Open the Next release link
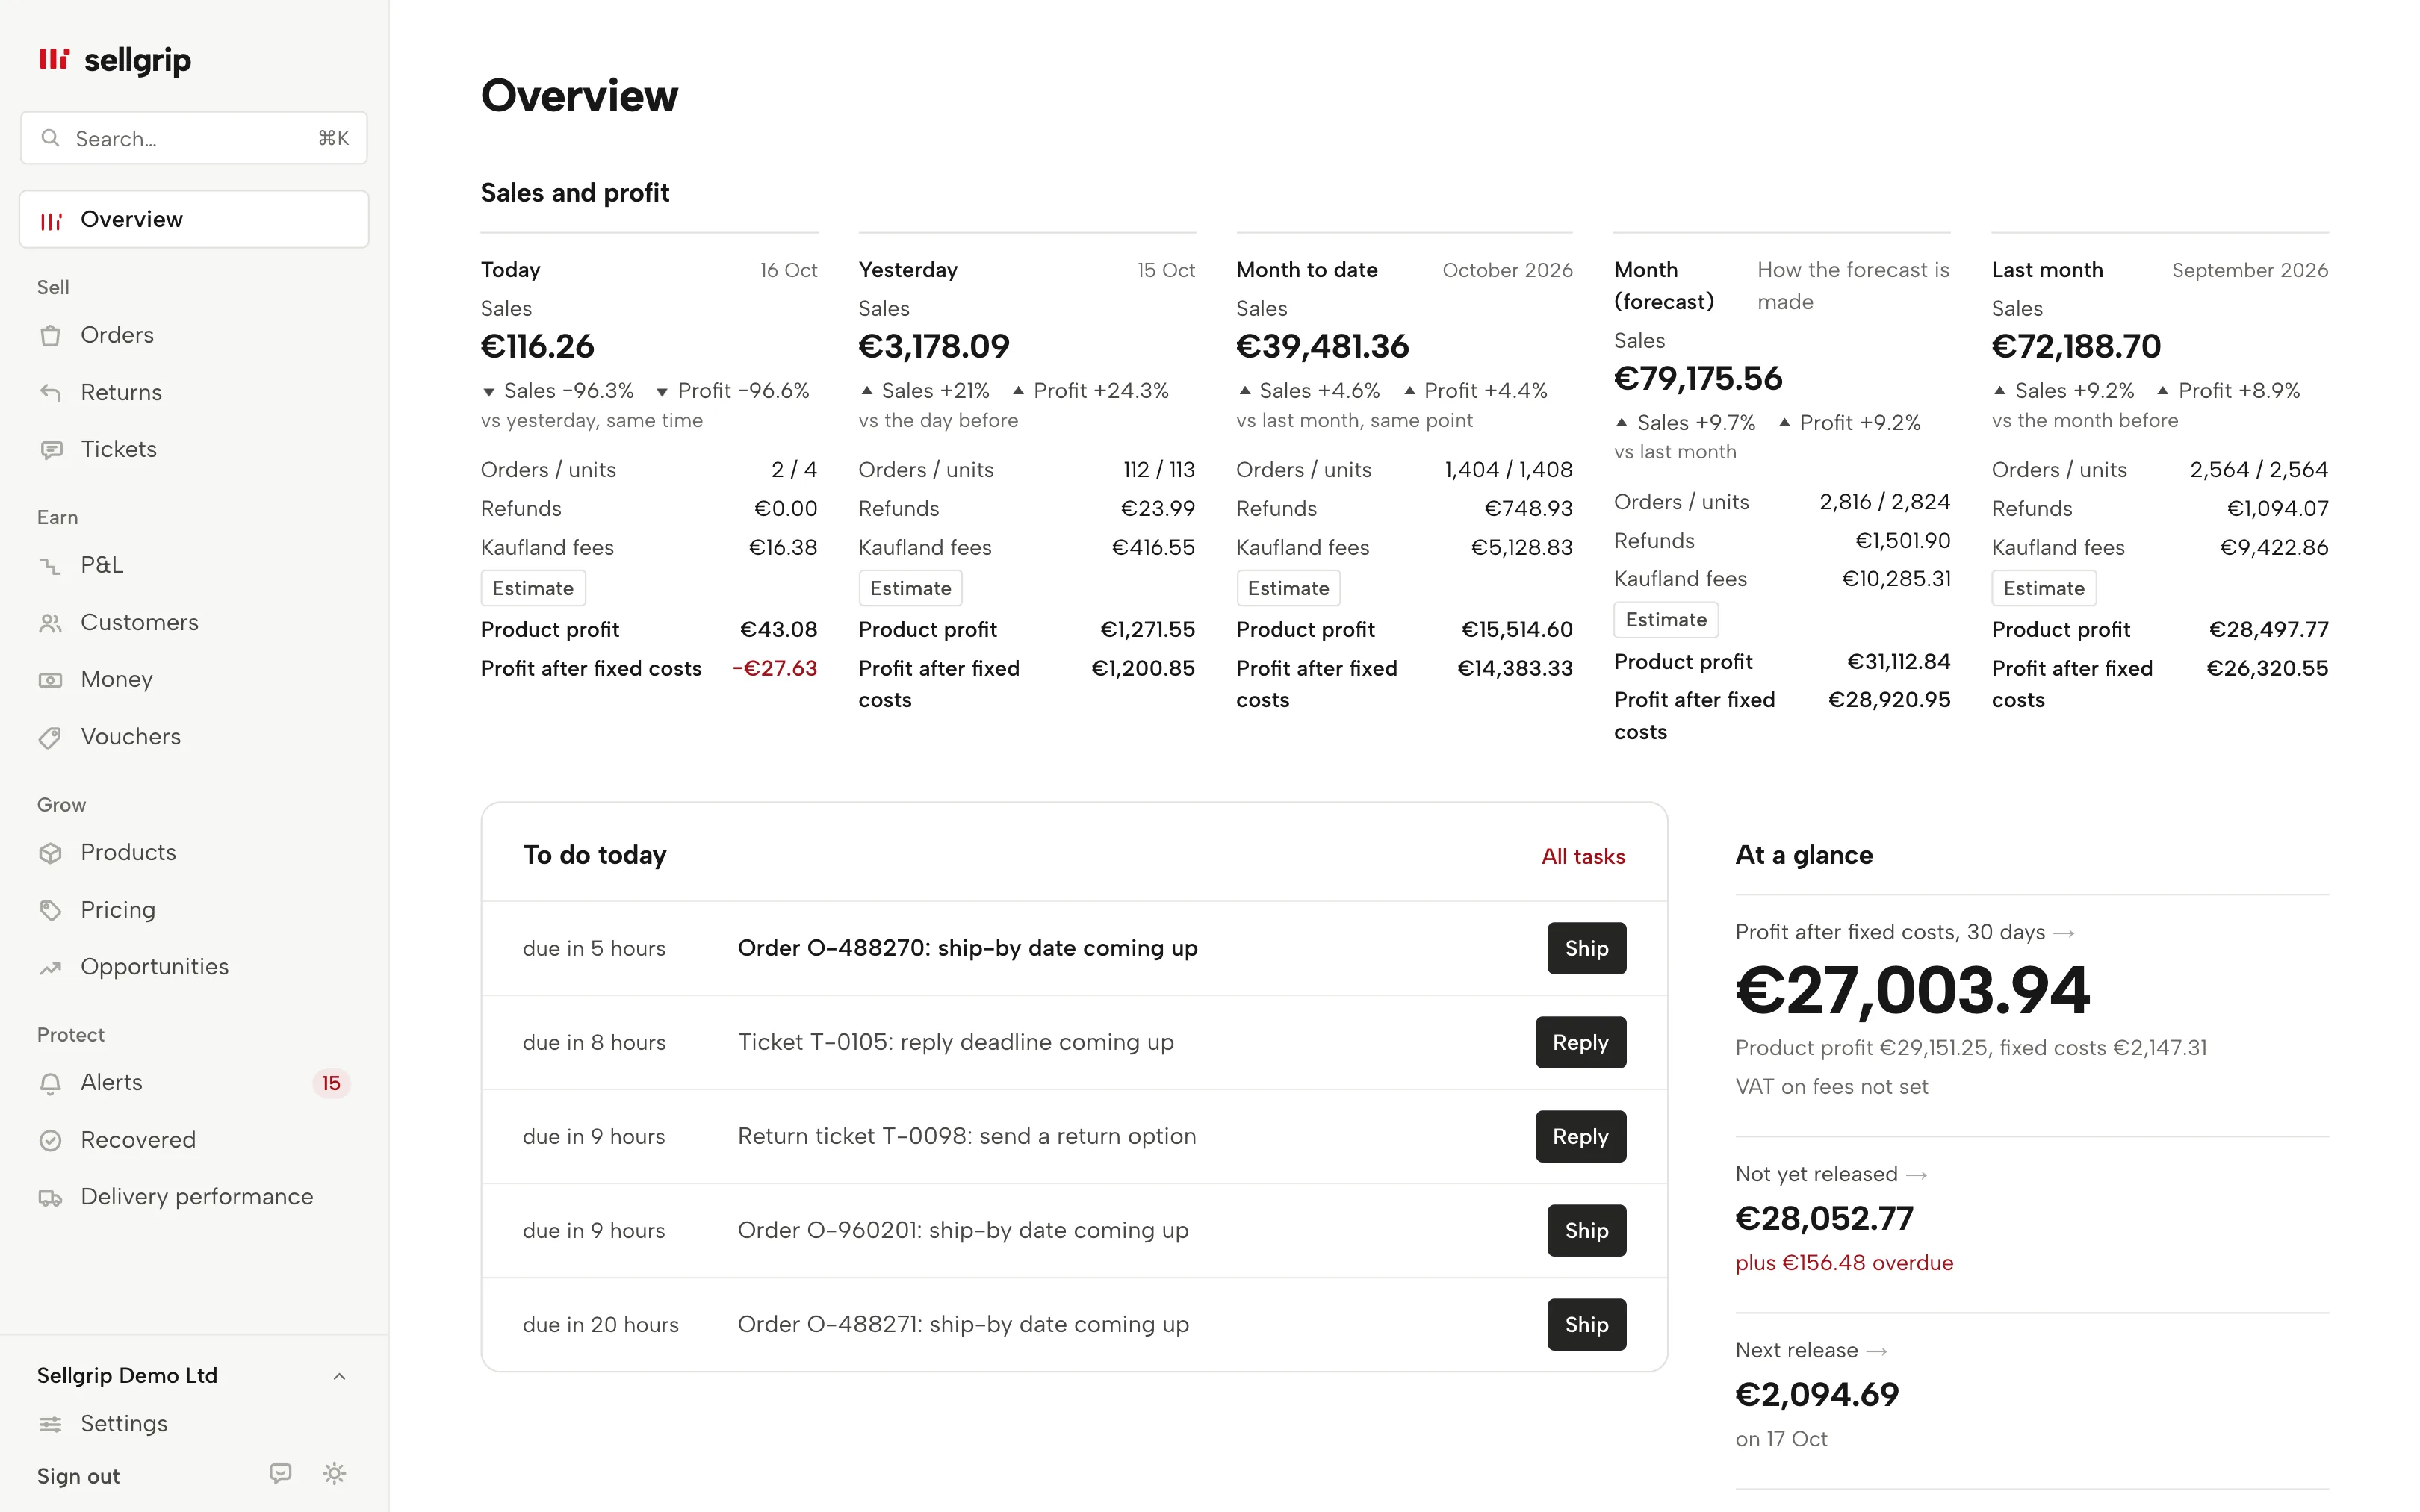2420x1512 pixels. [1811, 1350]
